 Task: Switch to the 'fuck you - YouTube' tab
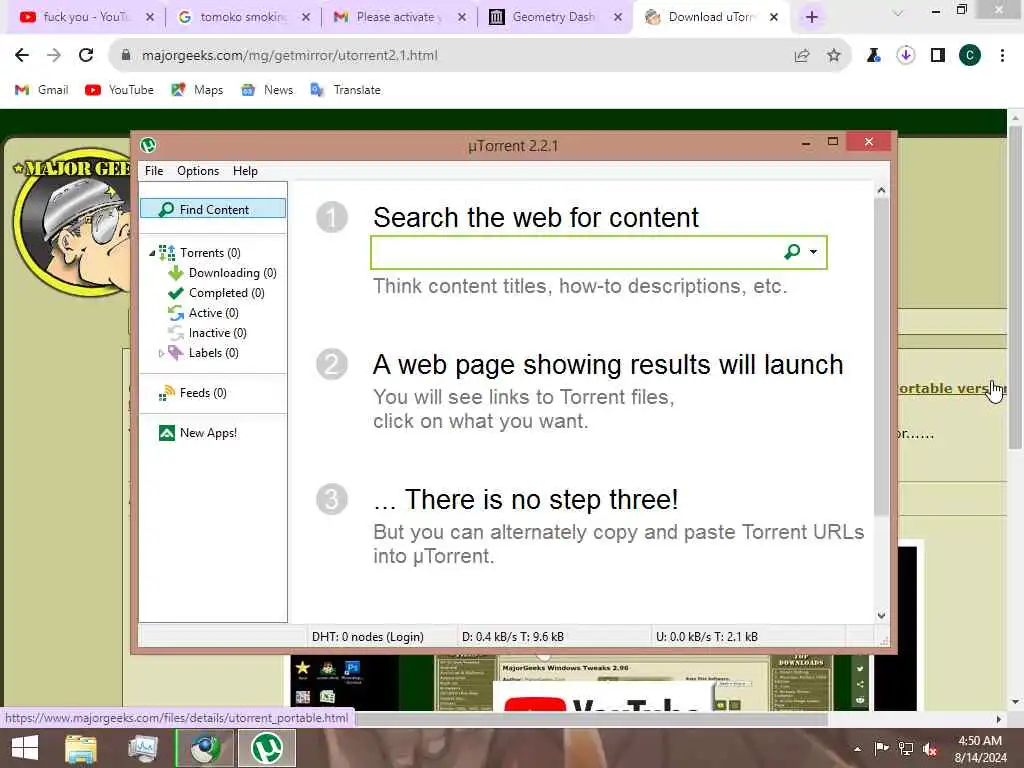(85, 17)
